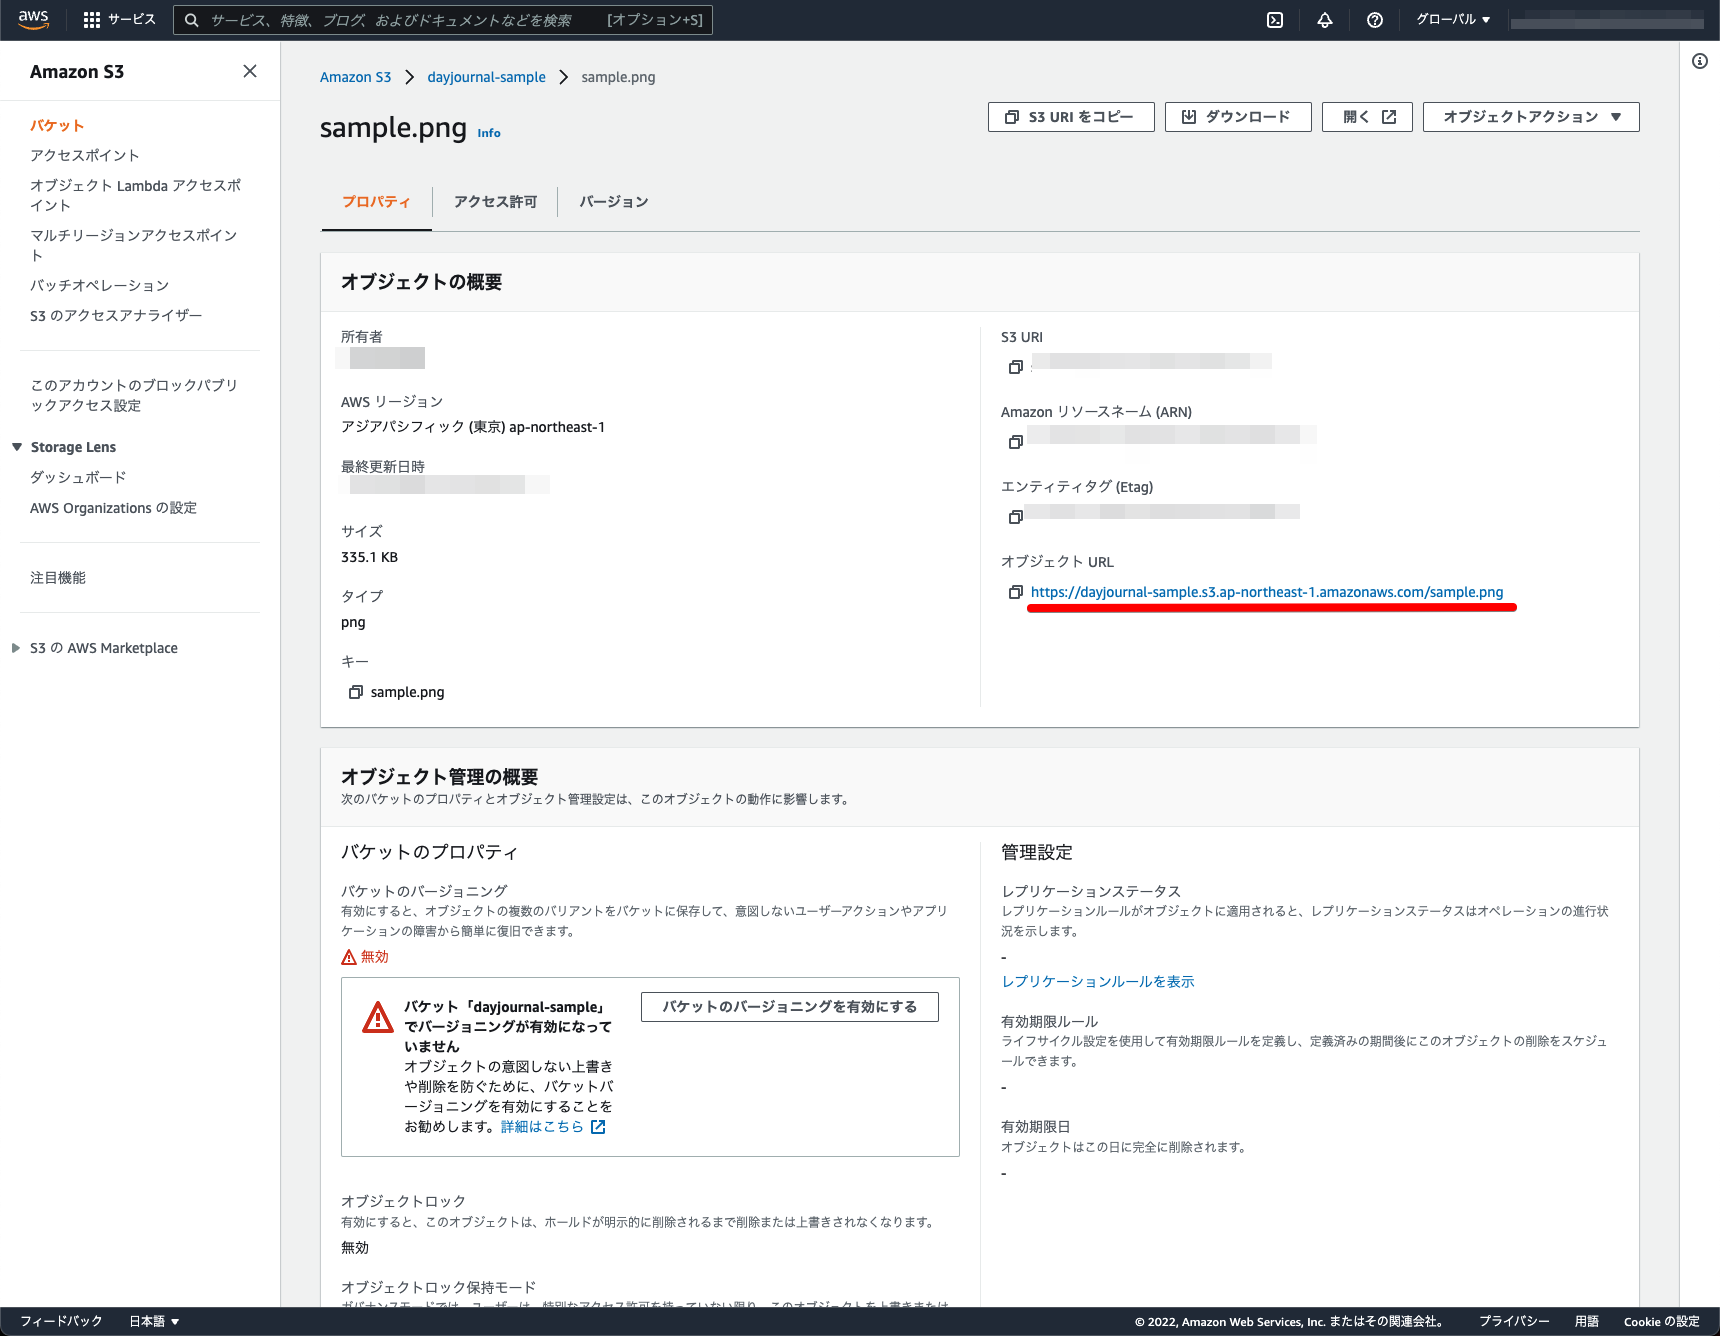The width and height of the screenshot is (1720, 1336).
Task: Collapse the Storage Lens section
Action: coord(17,447)
